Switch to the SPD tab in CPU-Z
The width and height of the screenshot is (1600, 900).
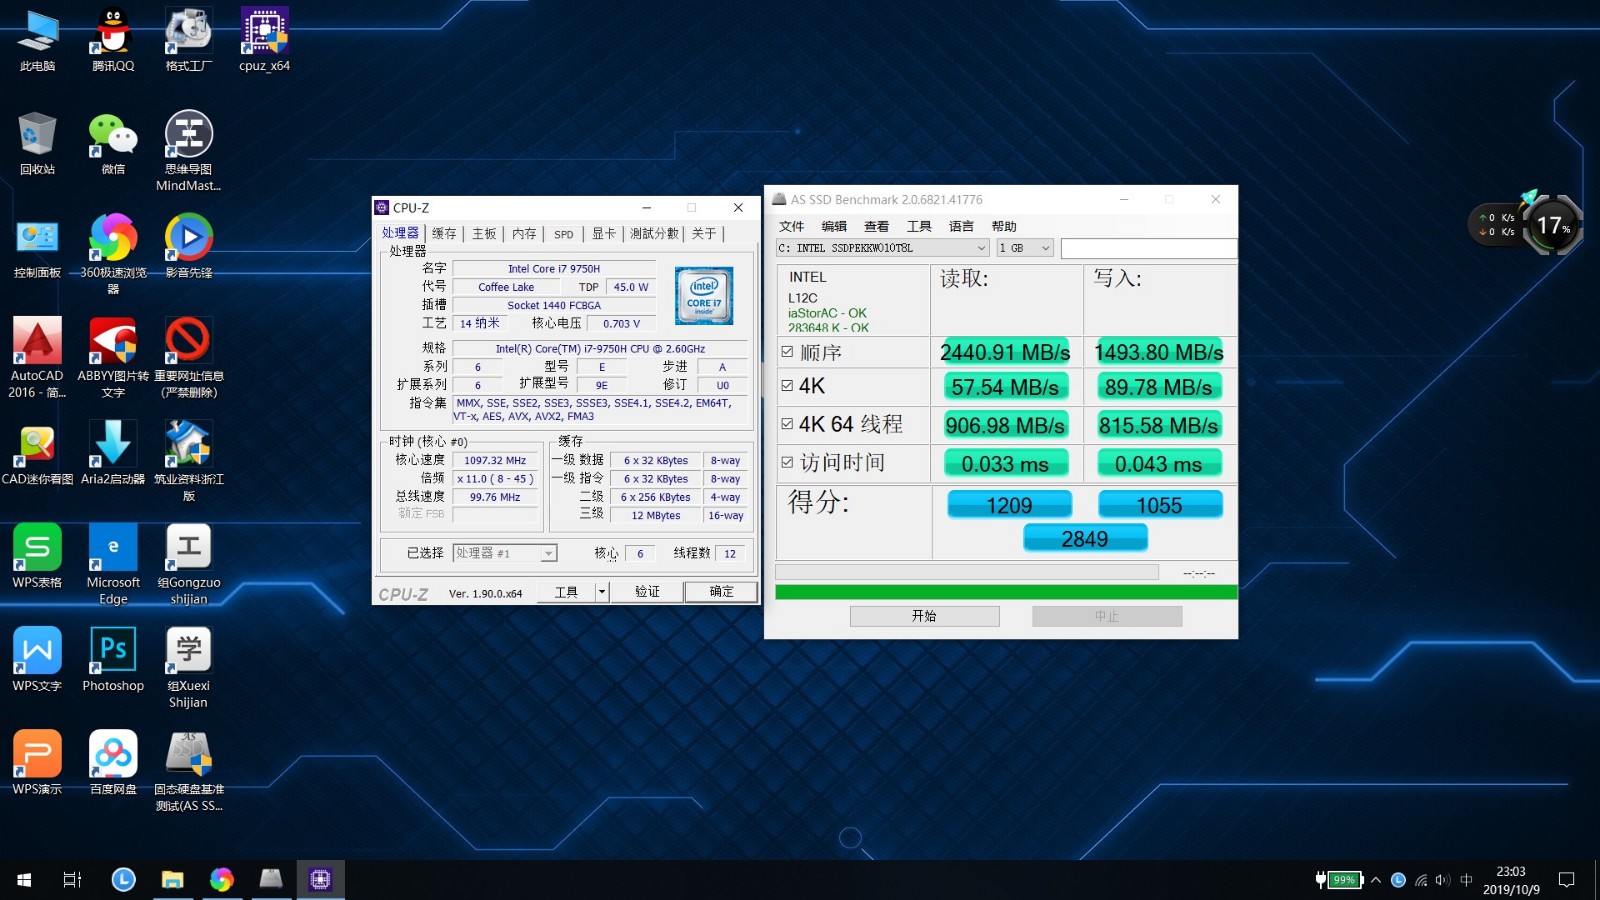[564, 234]
